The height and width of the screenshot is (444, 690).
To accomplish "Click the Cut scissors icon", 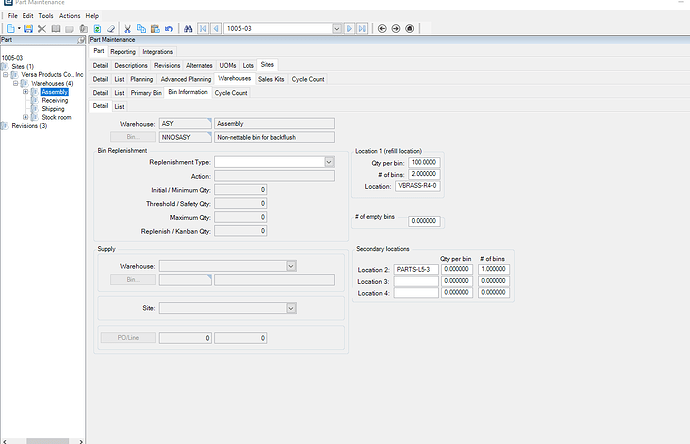I will click(128, 29).
